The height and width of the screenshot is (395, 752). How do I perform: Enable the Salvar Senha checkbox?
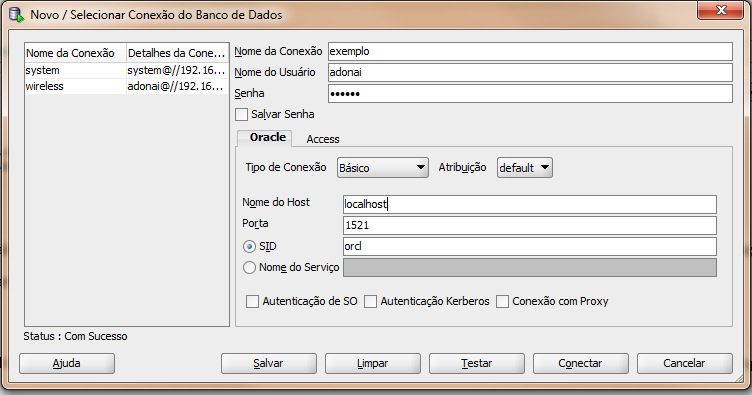pos(242,115)
